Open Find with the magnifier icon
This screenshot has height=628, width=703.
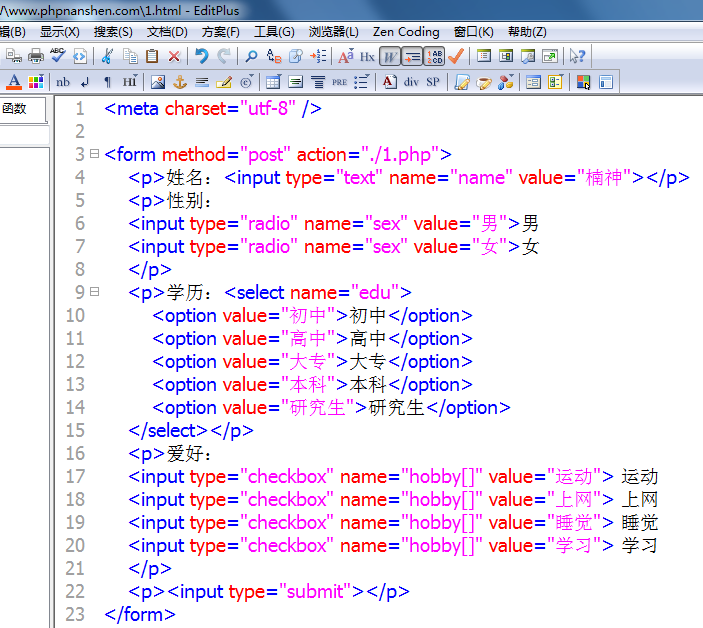251,56
